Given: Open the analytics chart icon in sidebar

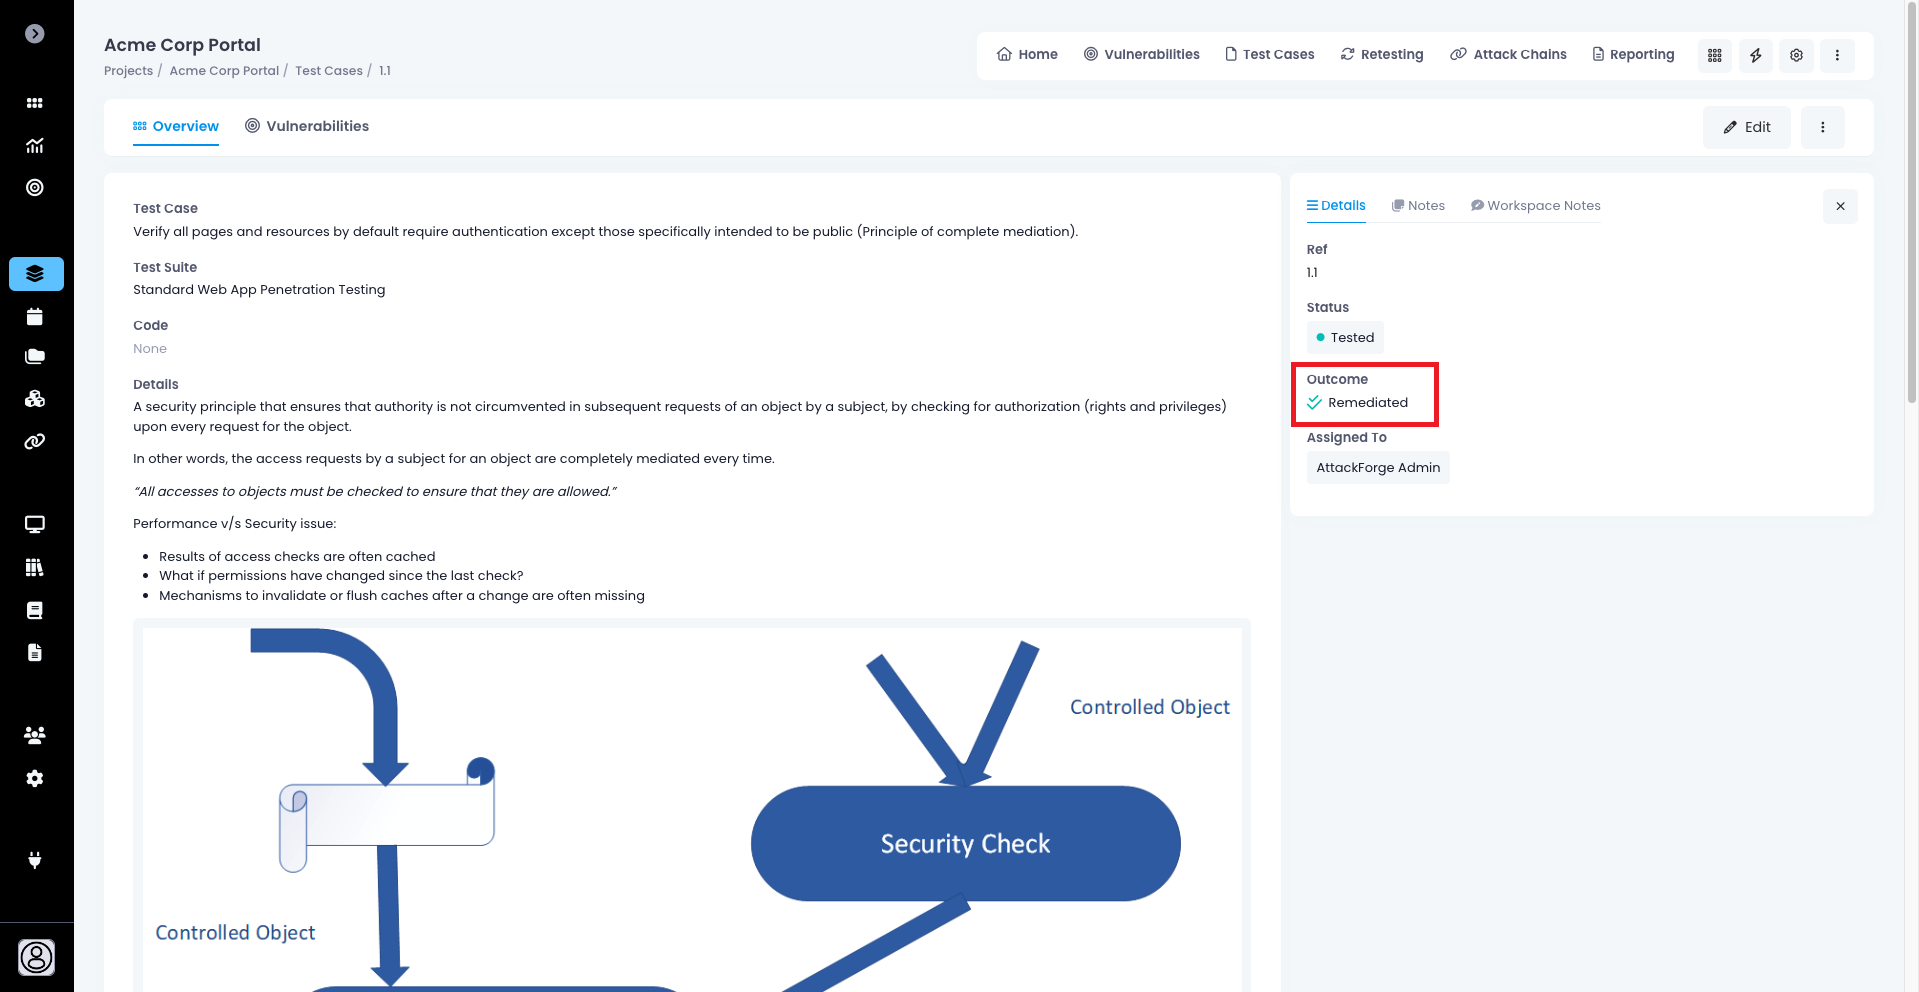Looking at the screenshot, I should pyautogui.click(x=35, y=146).
